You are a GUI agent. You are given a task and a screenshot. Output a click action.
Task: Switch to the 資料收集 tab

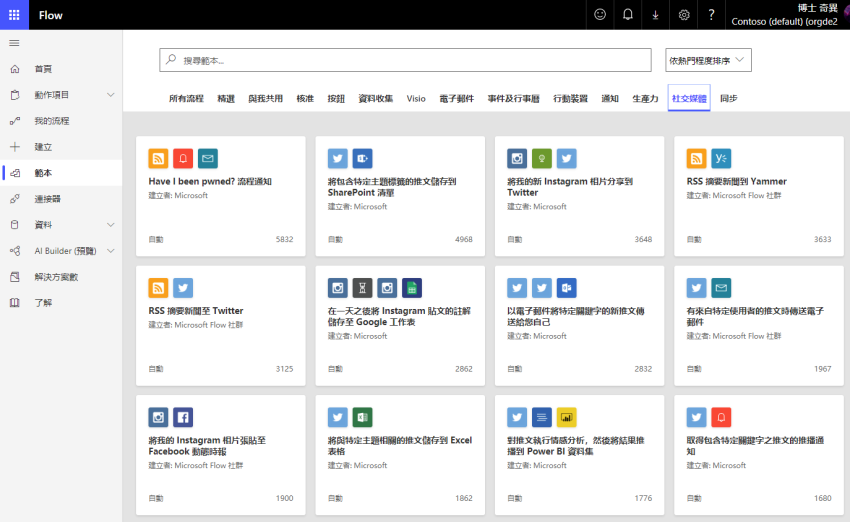(x=376, y=99)
